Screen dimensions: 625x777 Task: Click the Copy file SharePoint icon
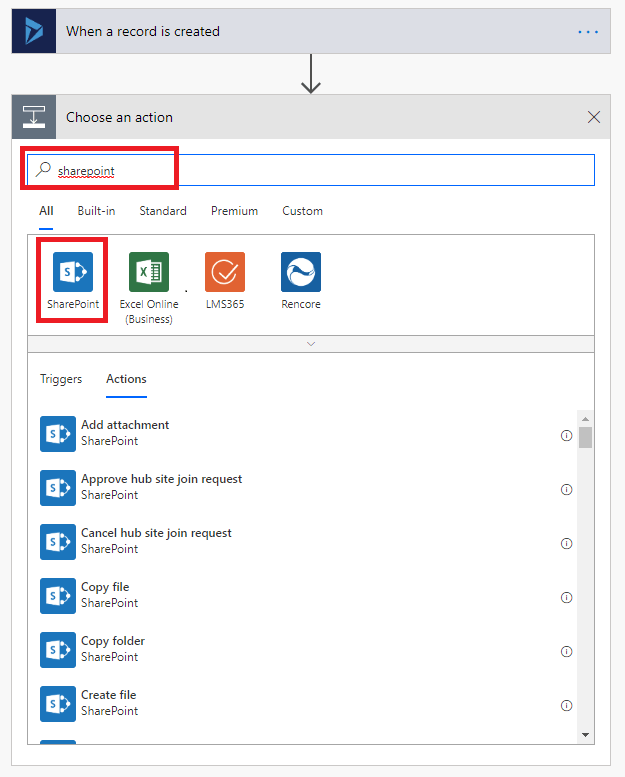(58, 596)
